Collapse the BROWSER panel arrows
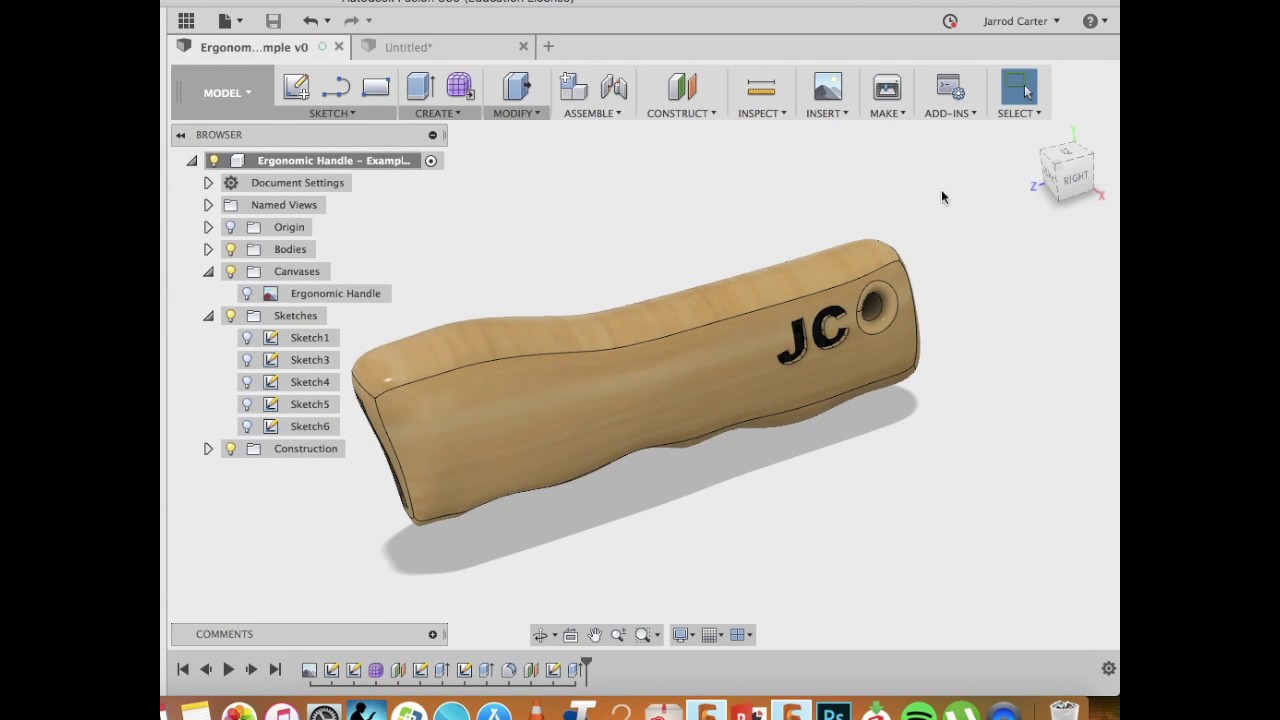This screenshot has width=1280, height=720. 180,135
